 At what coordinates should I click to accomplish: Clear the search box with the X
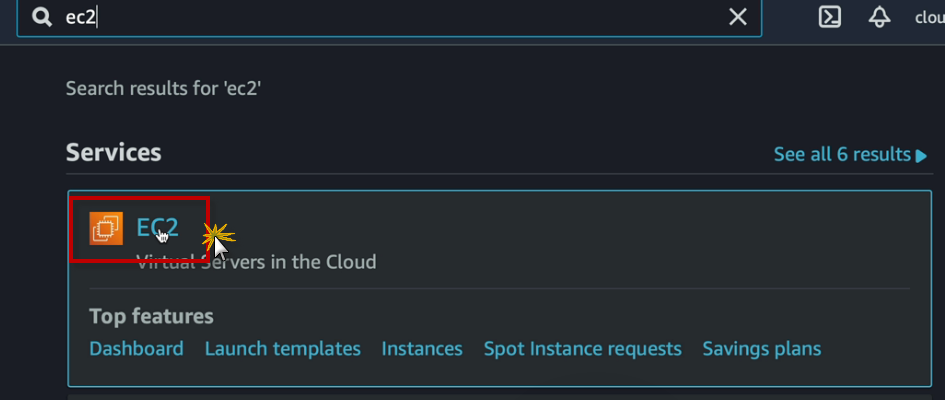point(737,17)
